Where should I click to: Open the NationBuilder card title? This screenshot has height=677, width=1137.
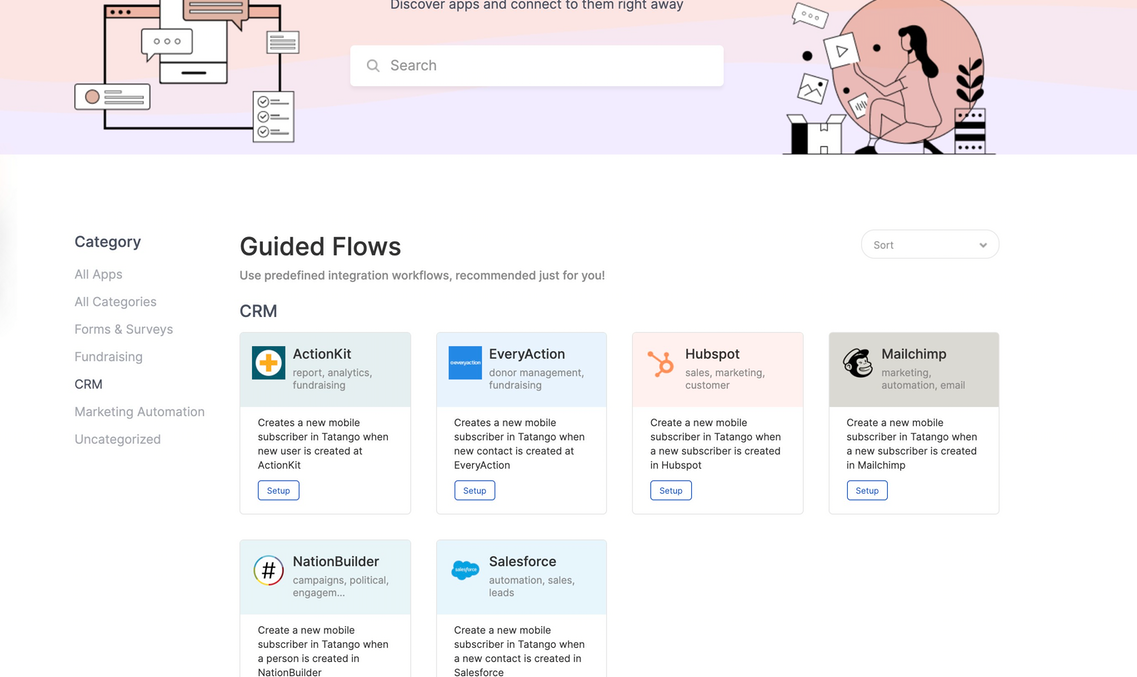click(336, 561)
